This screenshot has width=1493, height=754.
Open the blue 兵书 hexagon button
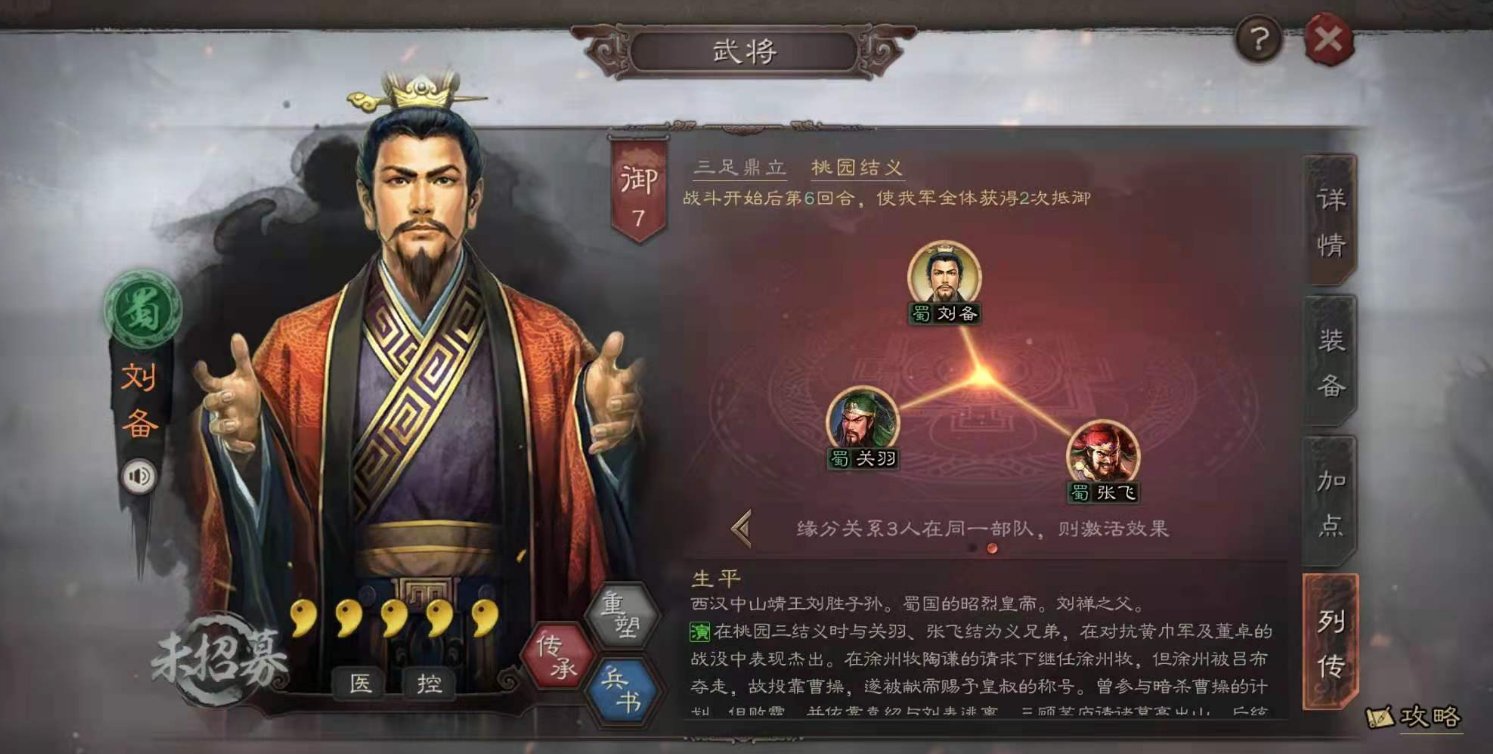tap(622, 690)
